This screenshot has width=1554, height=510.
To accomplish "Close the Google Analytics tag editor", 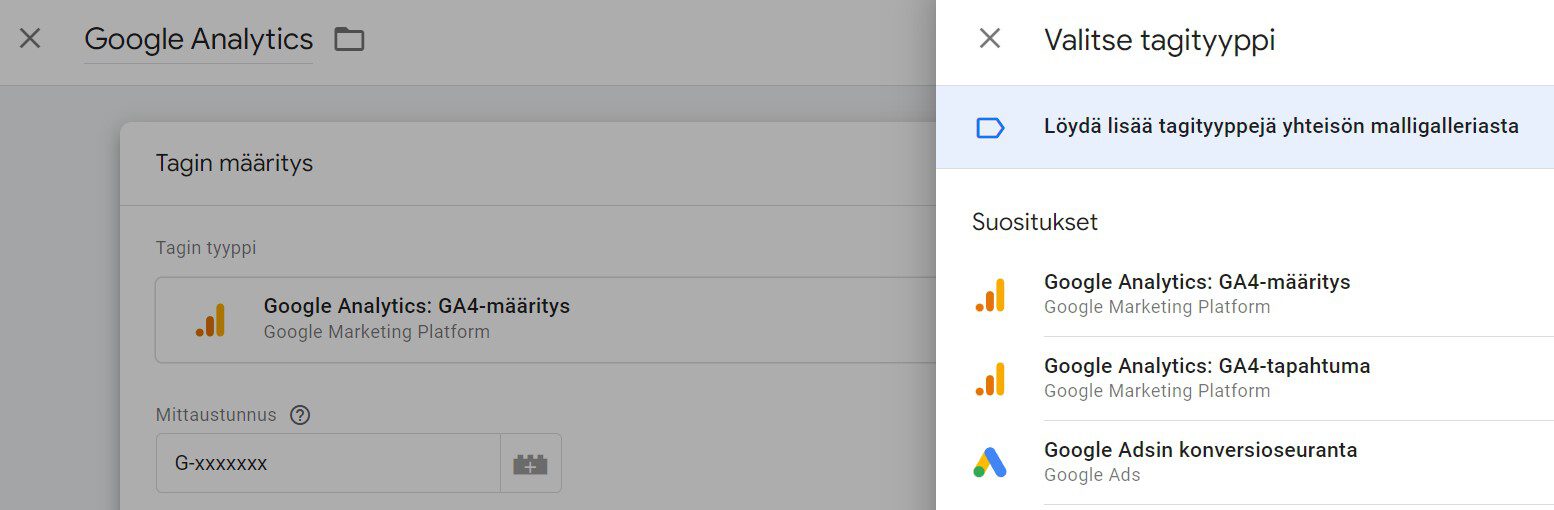I will point(30,39).
